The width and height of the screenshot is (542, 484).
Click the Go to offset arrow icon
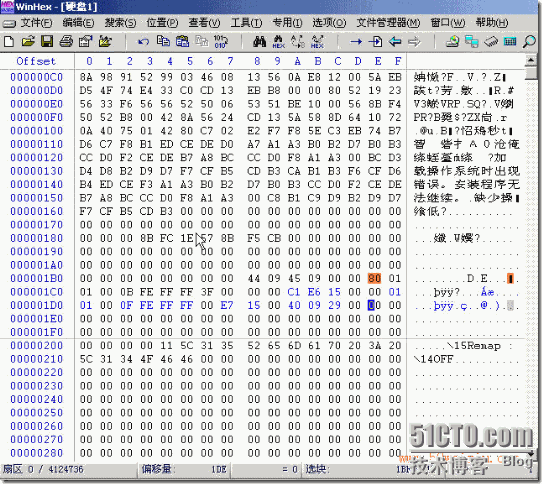pyautogui.click(x=356, y=42)
